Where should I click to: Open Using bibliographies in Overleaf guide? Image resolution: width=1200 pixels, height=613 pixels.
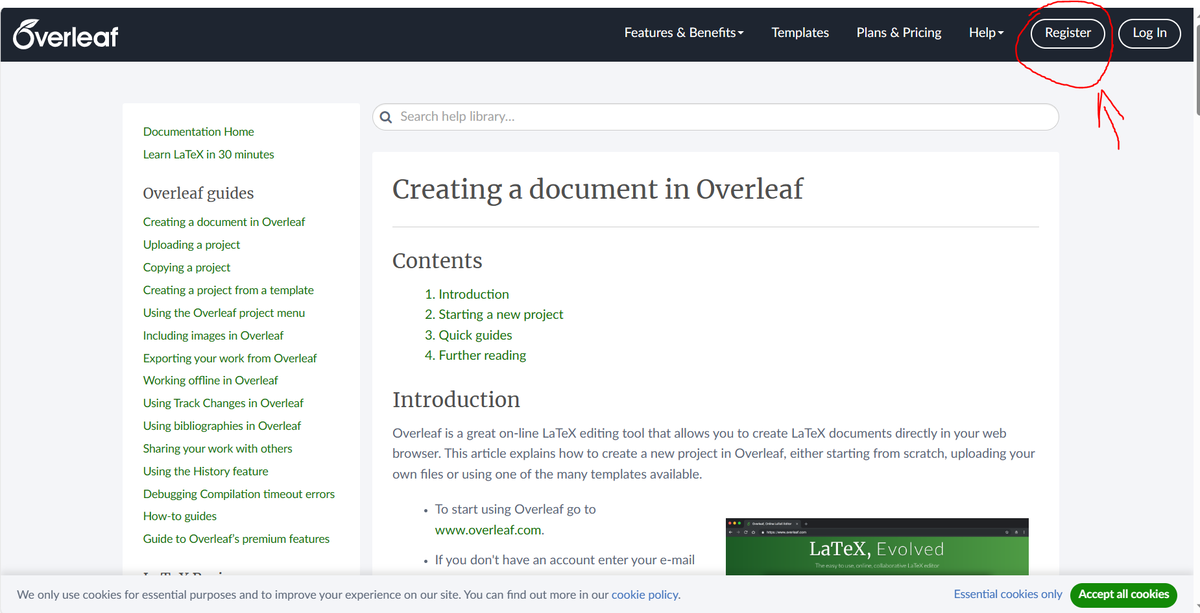click(222, 426)
